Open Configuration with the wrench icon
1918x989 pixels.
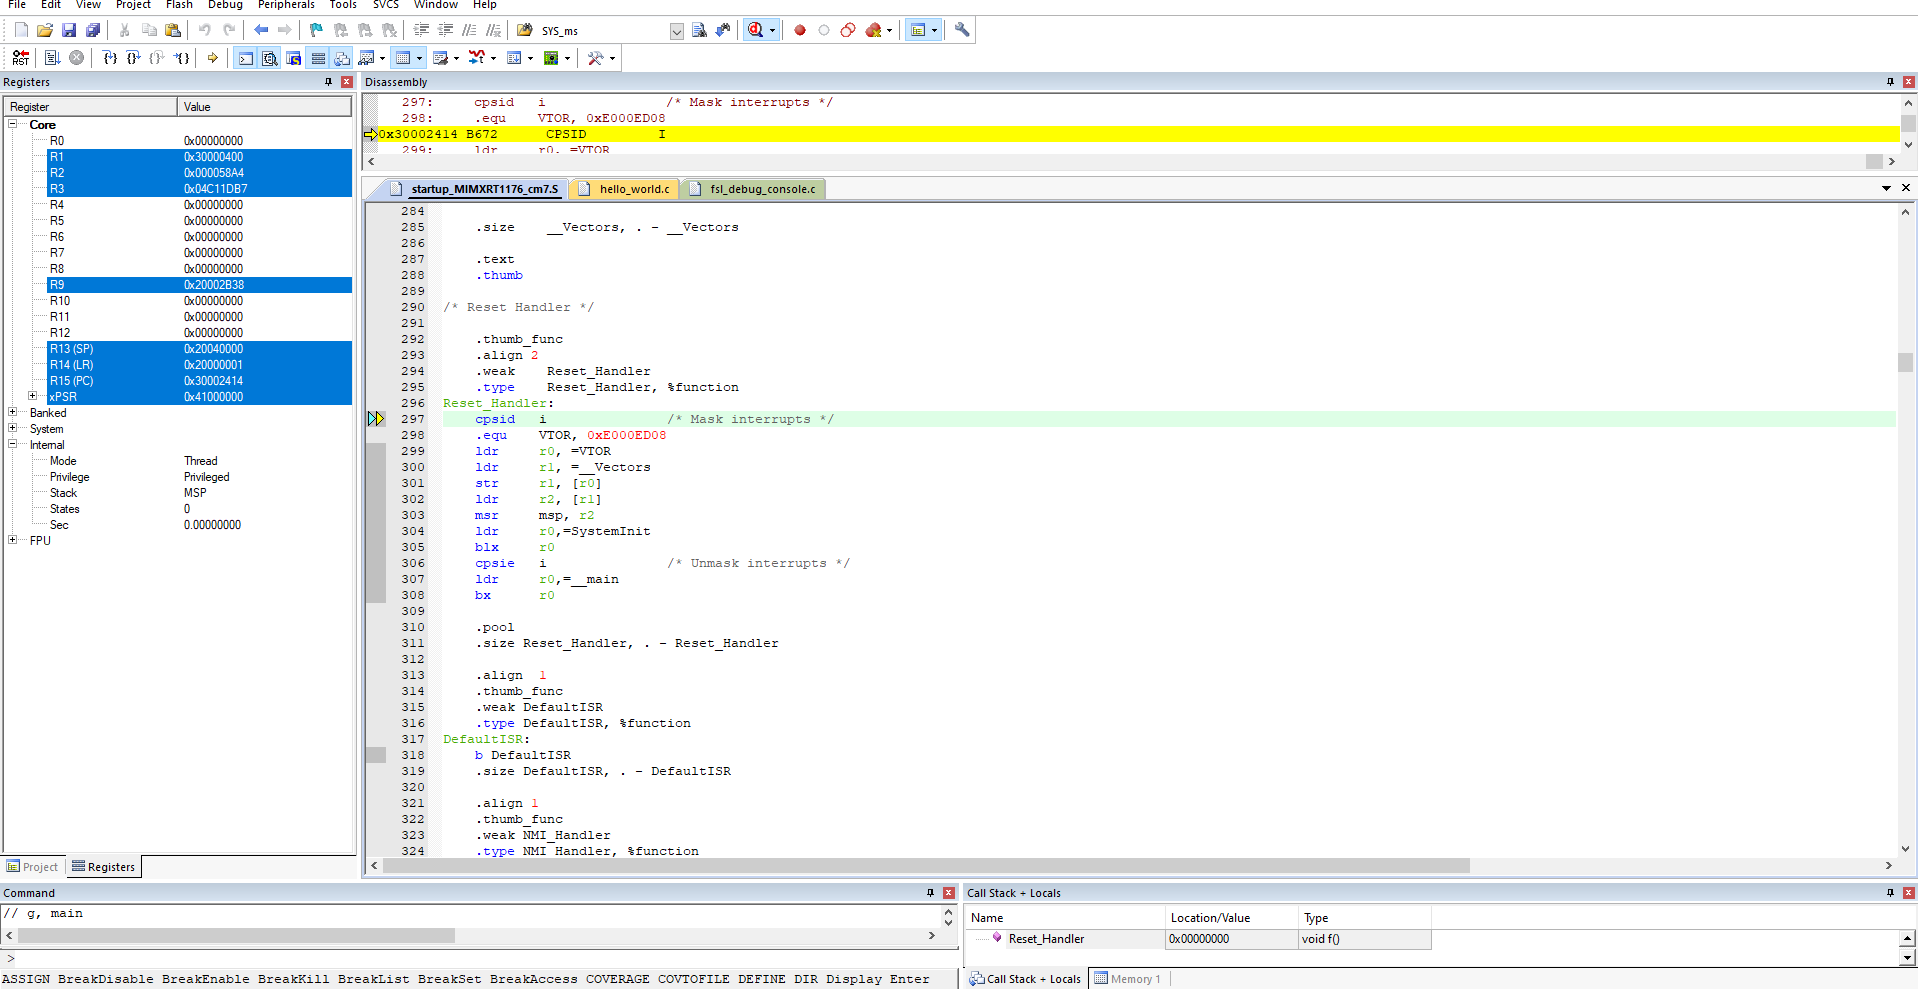962,30
